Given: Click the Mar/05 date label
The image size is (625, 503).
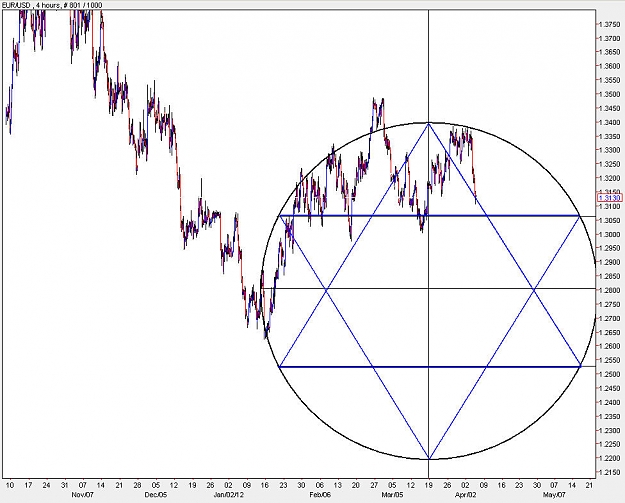Looking at the screenshot, I should pos(392,495).
